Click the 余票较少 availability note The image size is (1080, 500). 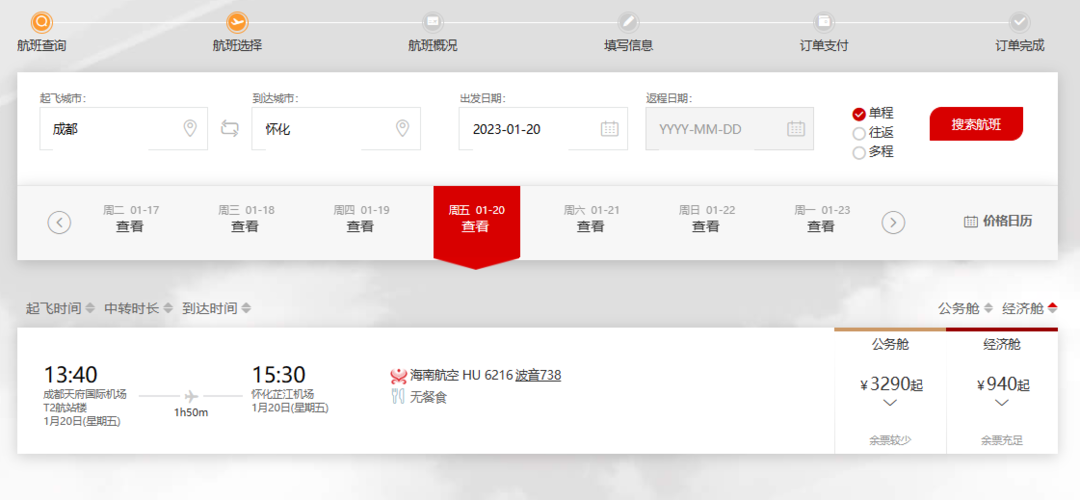tap(890, 440)
